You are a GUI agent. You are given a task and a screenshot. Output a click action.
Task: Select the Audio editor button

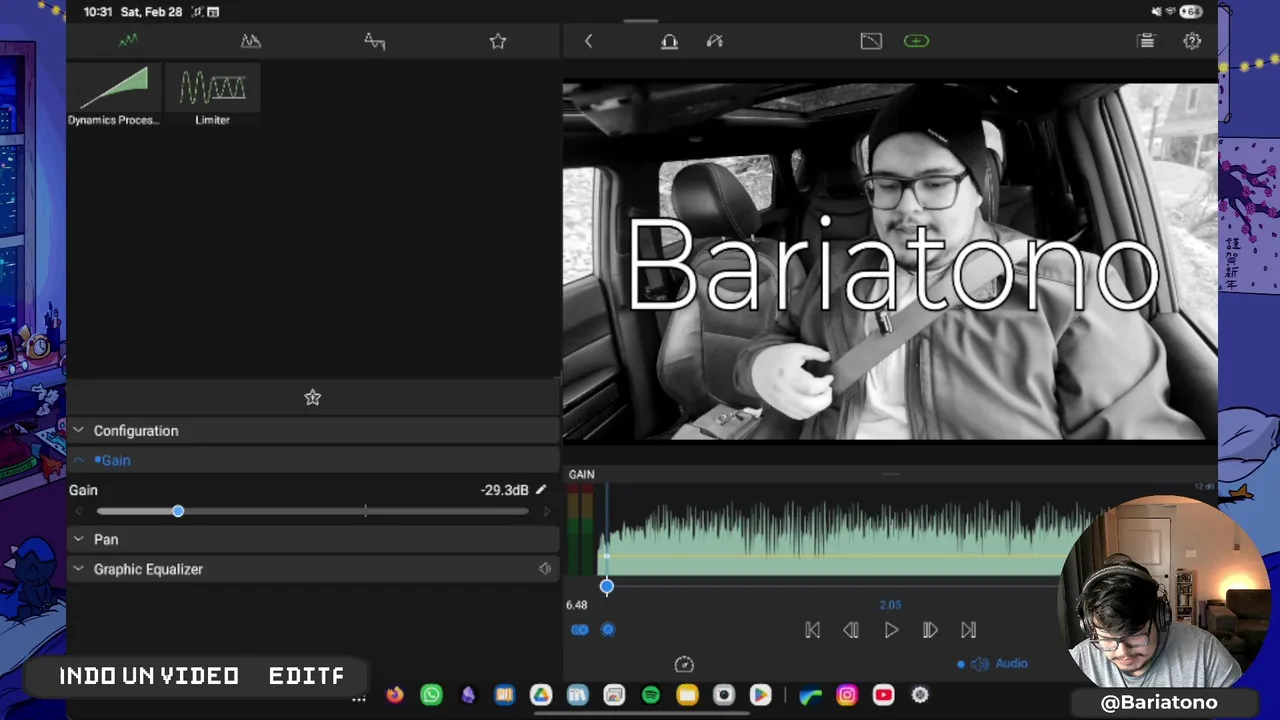click(992, 664)
